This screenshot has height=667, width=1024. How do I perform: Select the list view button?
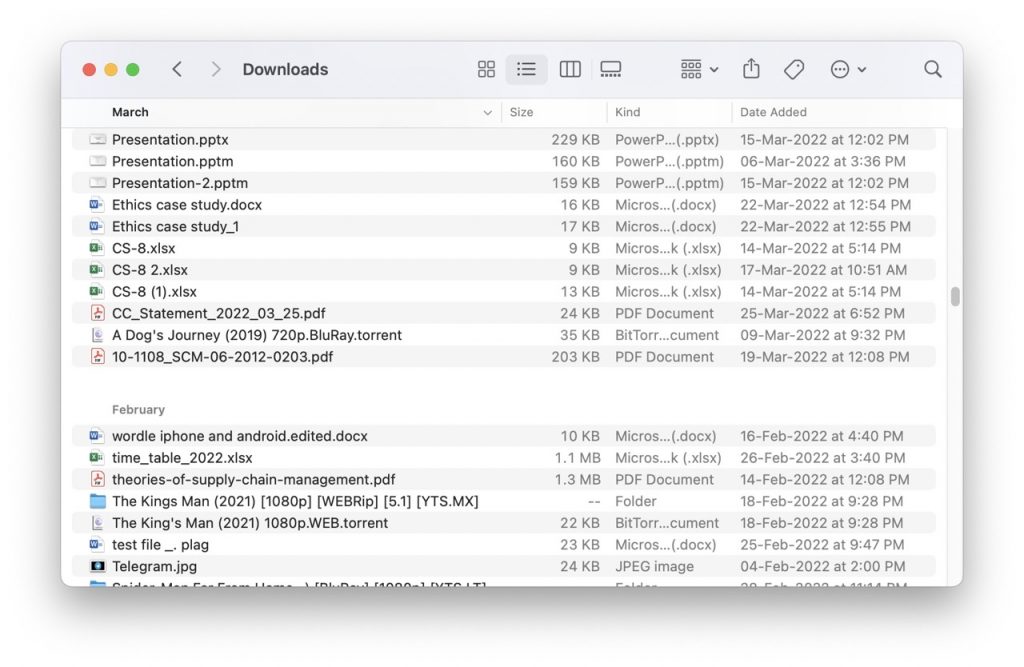click(526, 69)
